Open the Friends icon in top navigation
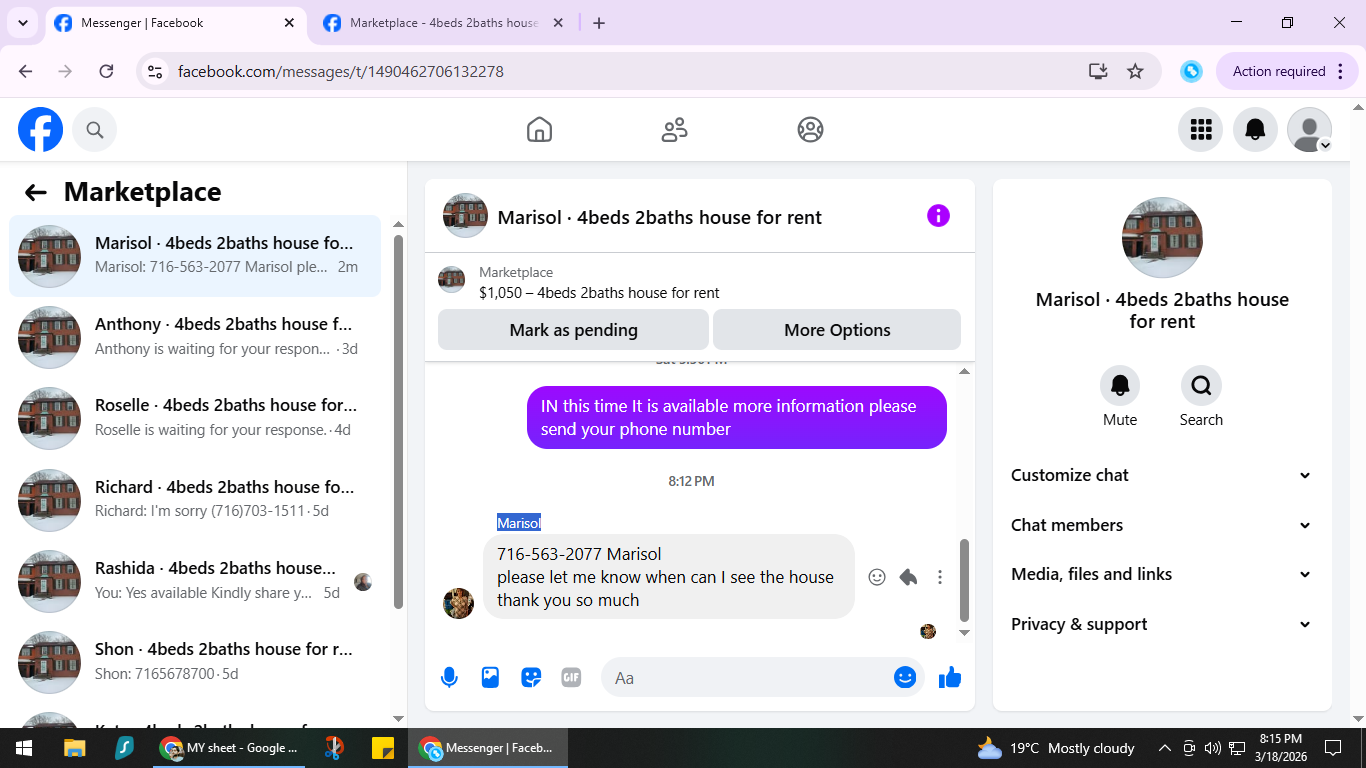1366x768 pixels. point(675,130)
